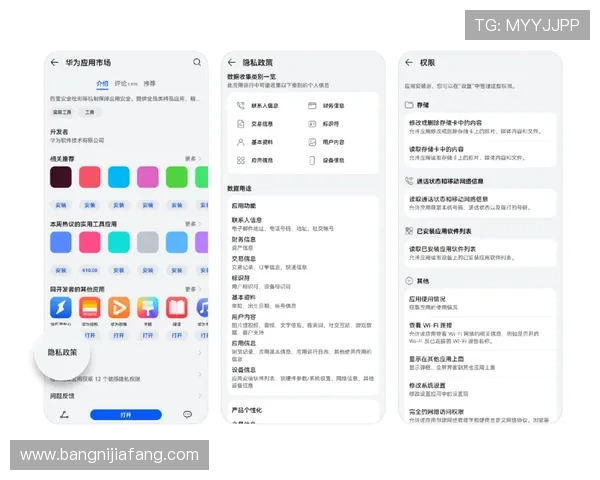Tap the 交易信息 document icon

coord(240,124)
